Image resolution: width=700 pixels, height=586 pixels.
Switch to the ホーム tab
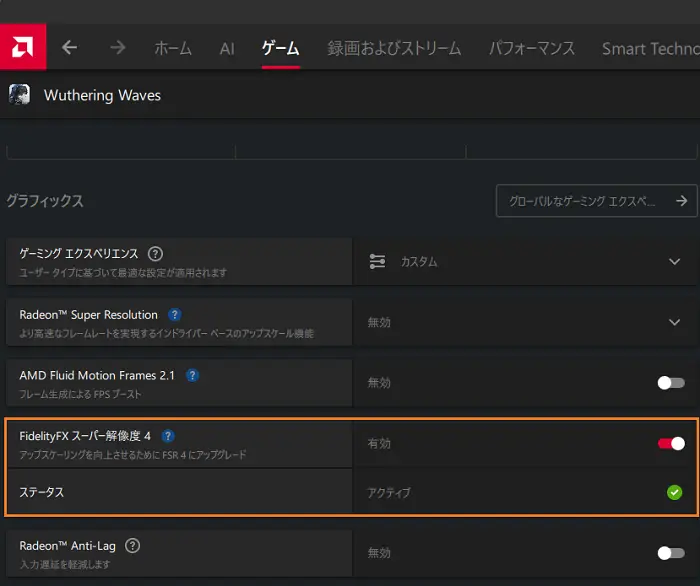click(173, 48)
